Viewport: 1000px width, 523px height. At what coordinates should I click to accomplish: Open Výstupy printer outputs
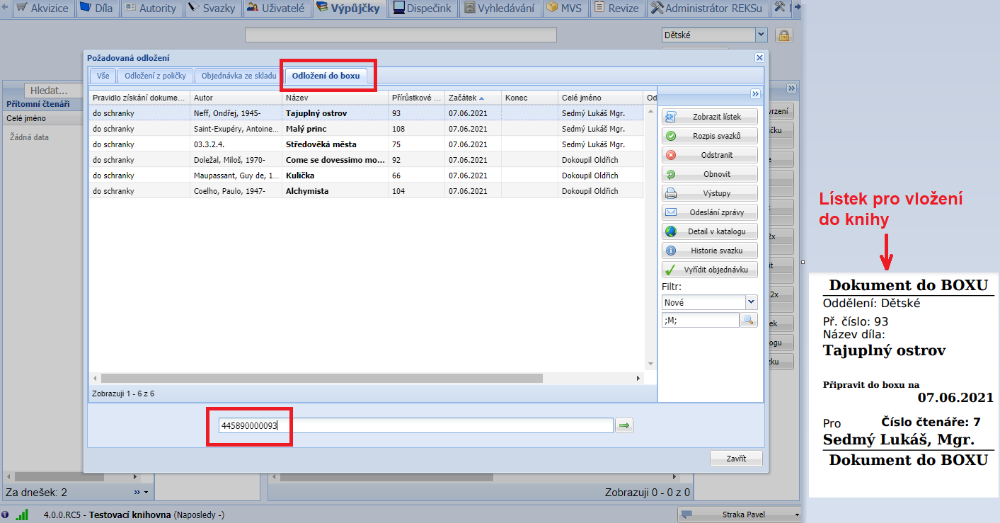click(x=710, y=193)
